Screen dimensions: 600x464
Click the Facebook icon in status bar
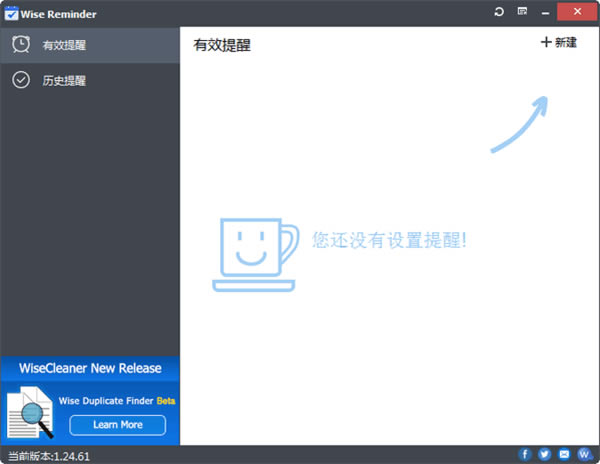tap(525, 455)
